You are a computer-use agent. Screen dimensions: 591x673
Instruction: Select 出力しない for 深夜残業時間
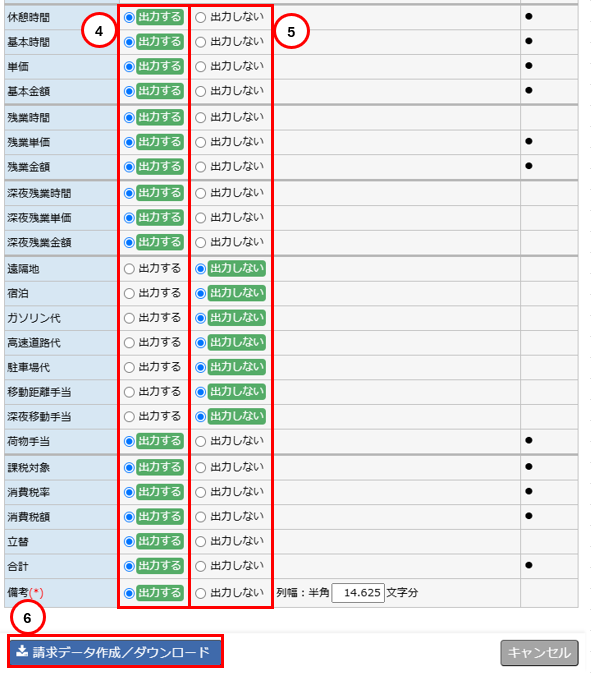point(200,193)
